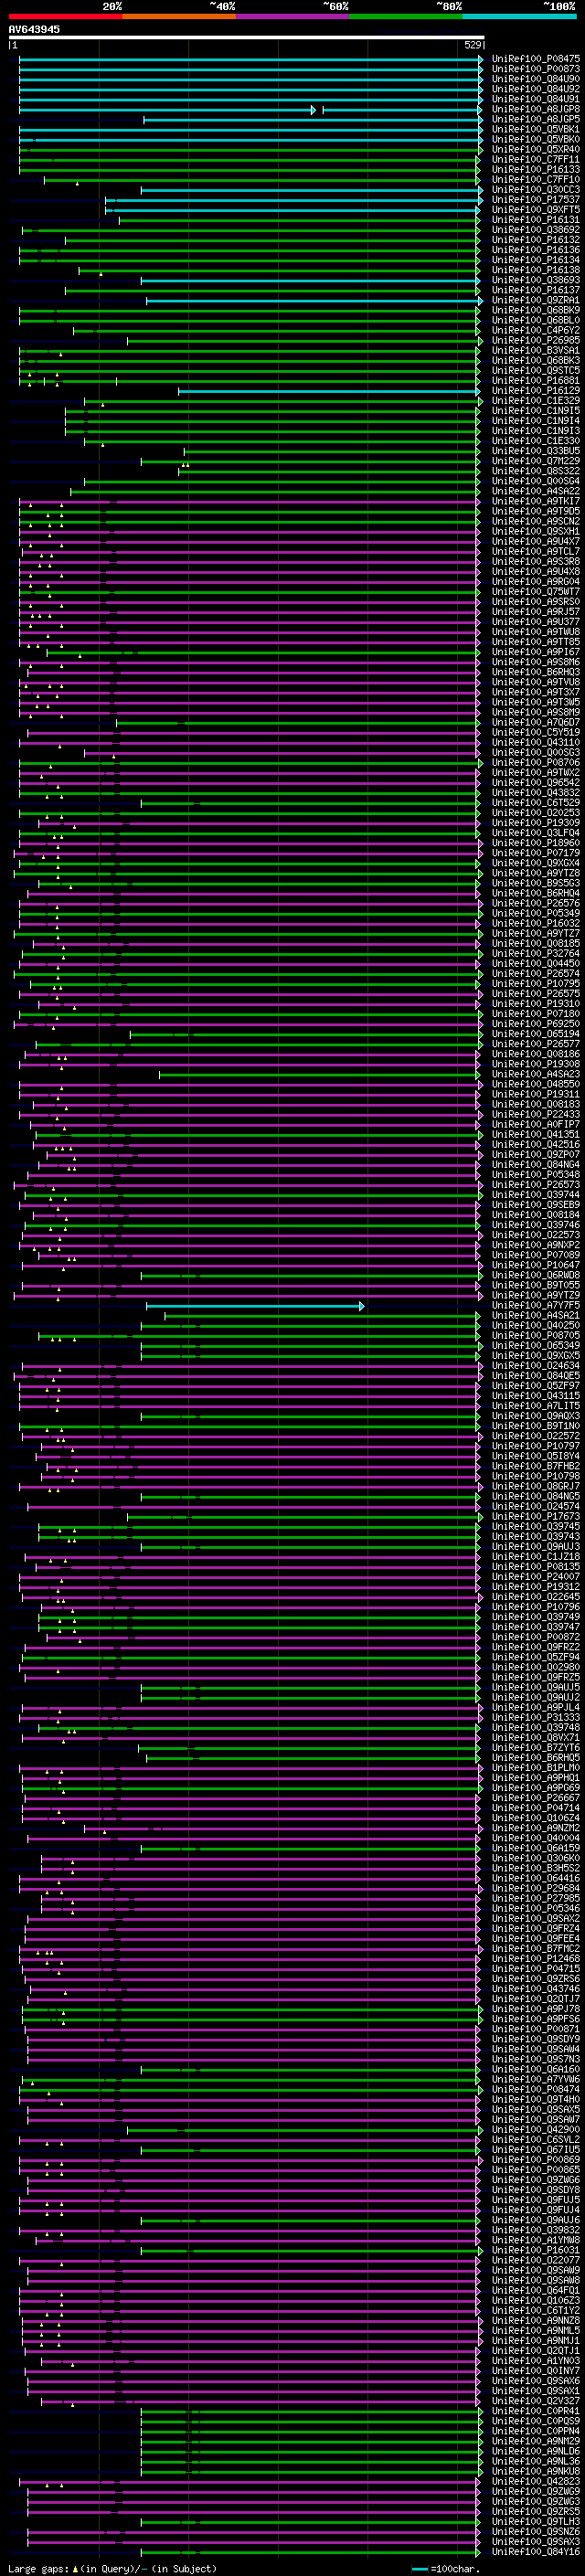Select label UniRef100_Q33BU5
Screen dimensions: 585x2576
pyautogui.click(x=536, y=451)
